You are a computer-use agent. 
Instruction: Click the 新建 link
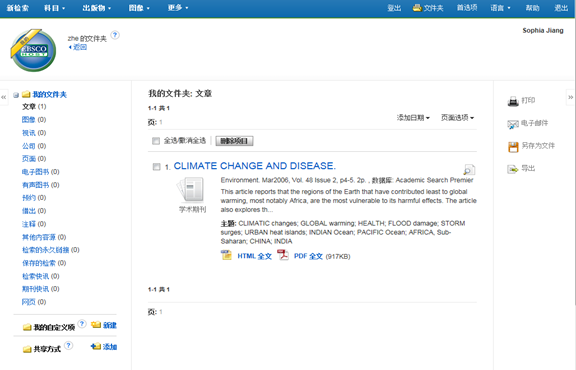pyautogui.click(x=109, y=325)
